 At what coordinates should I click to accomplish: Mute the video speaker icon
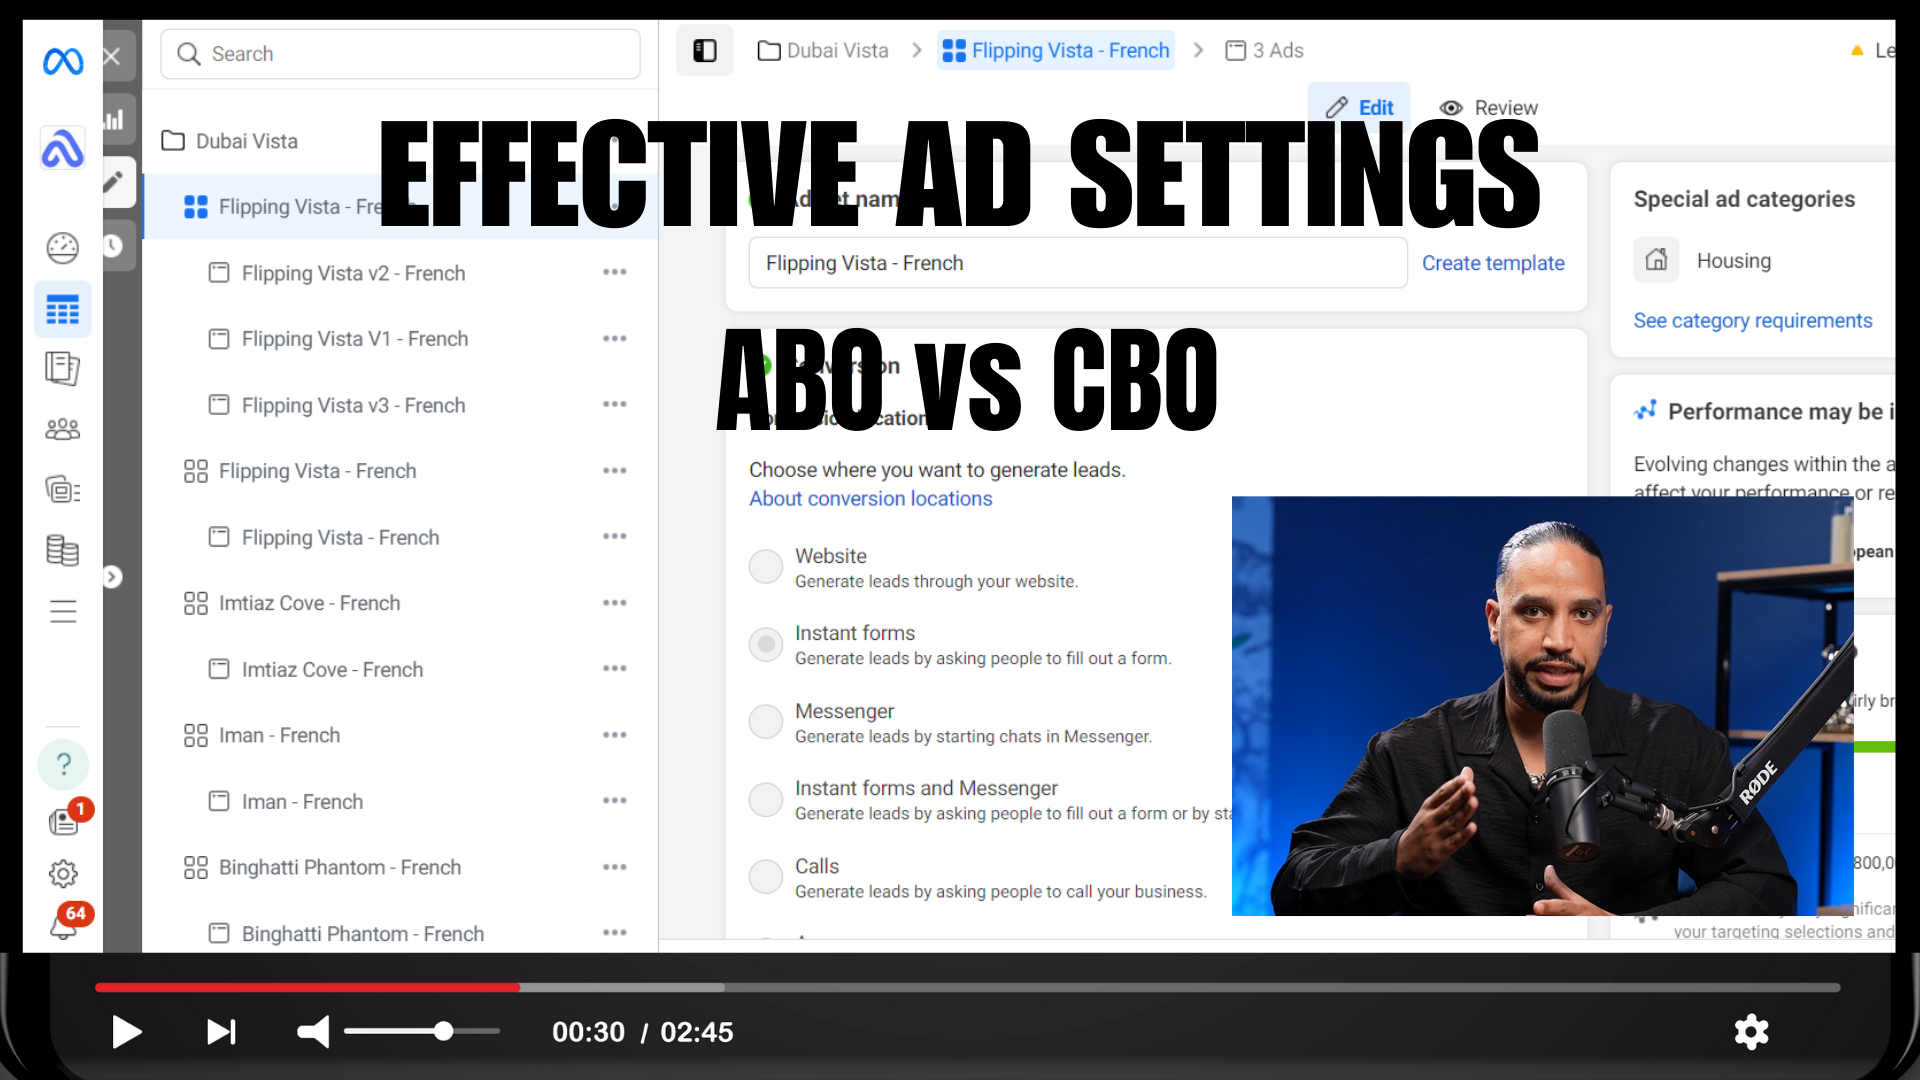pos(313,1032)
